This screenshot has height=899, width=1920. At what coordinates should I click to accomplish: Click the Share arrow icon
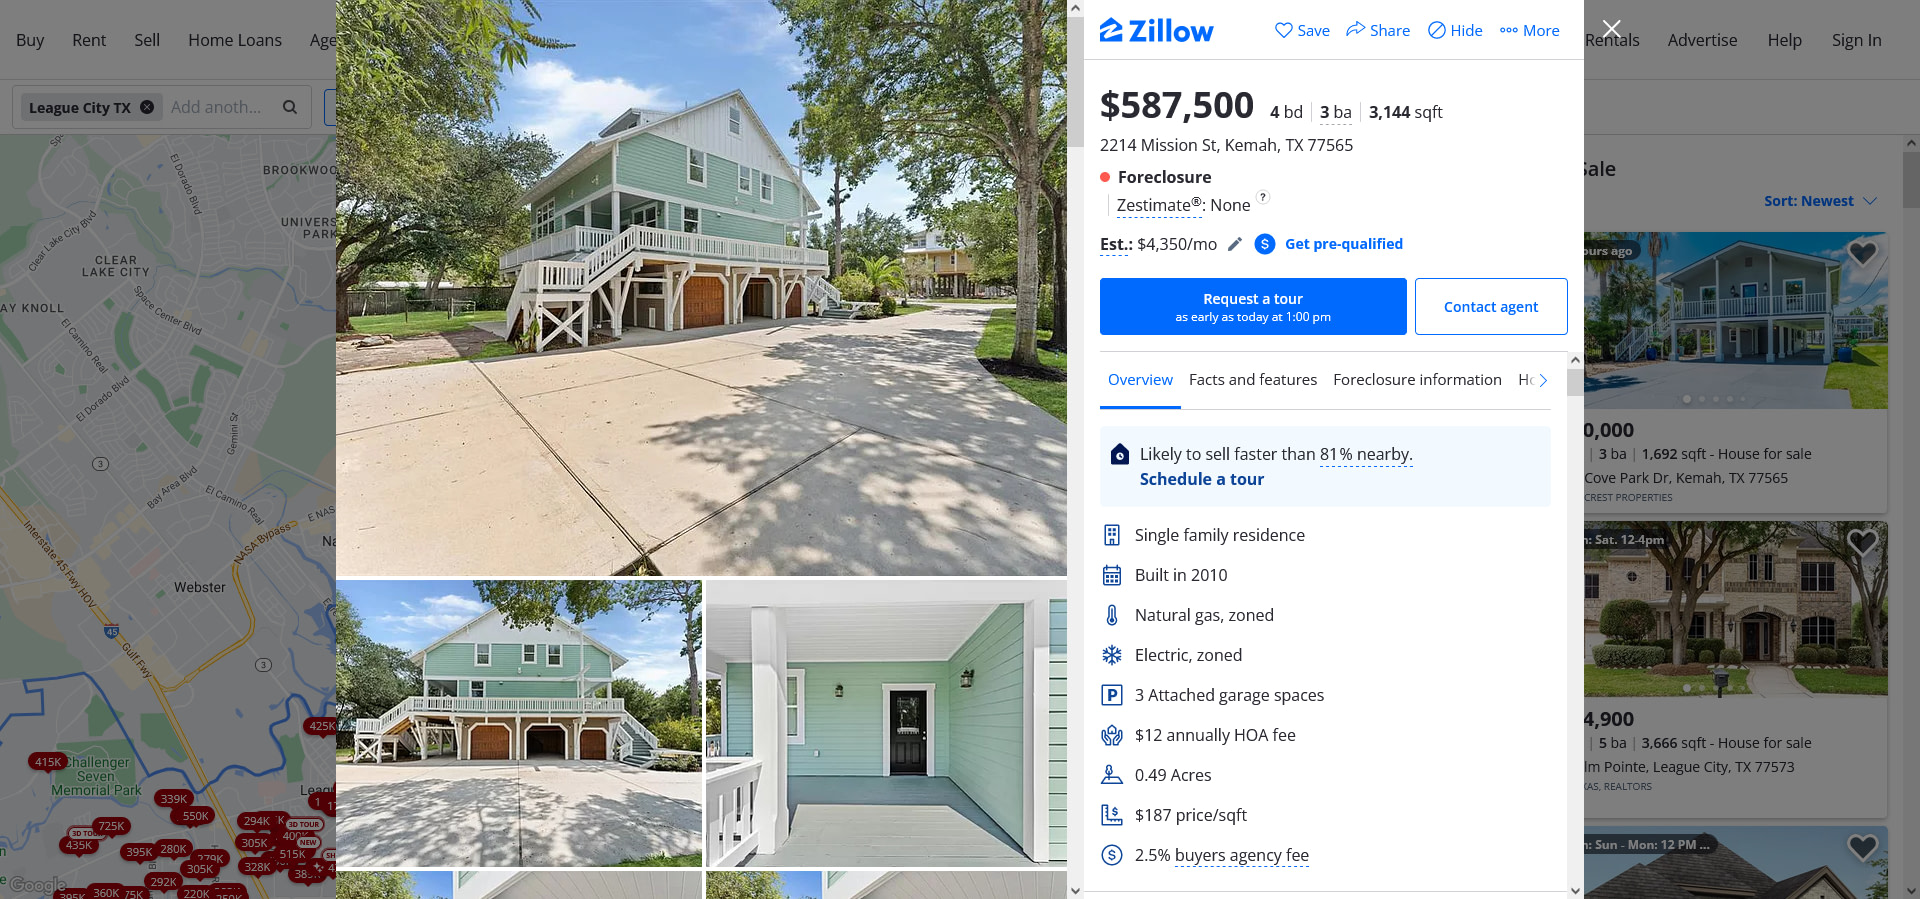click(1356, 29)
